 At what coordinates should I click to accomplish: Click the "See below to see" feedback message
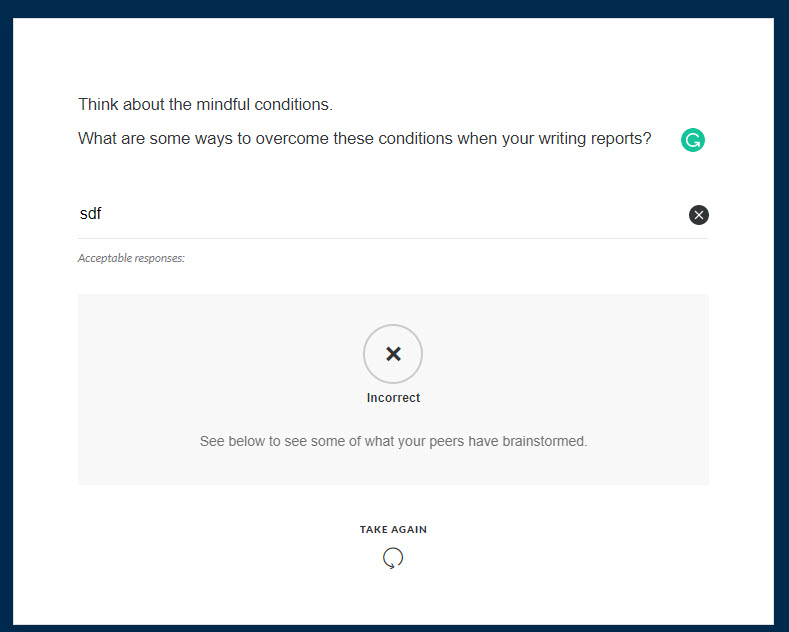(393, 441)
